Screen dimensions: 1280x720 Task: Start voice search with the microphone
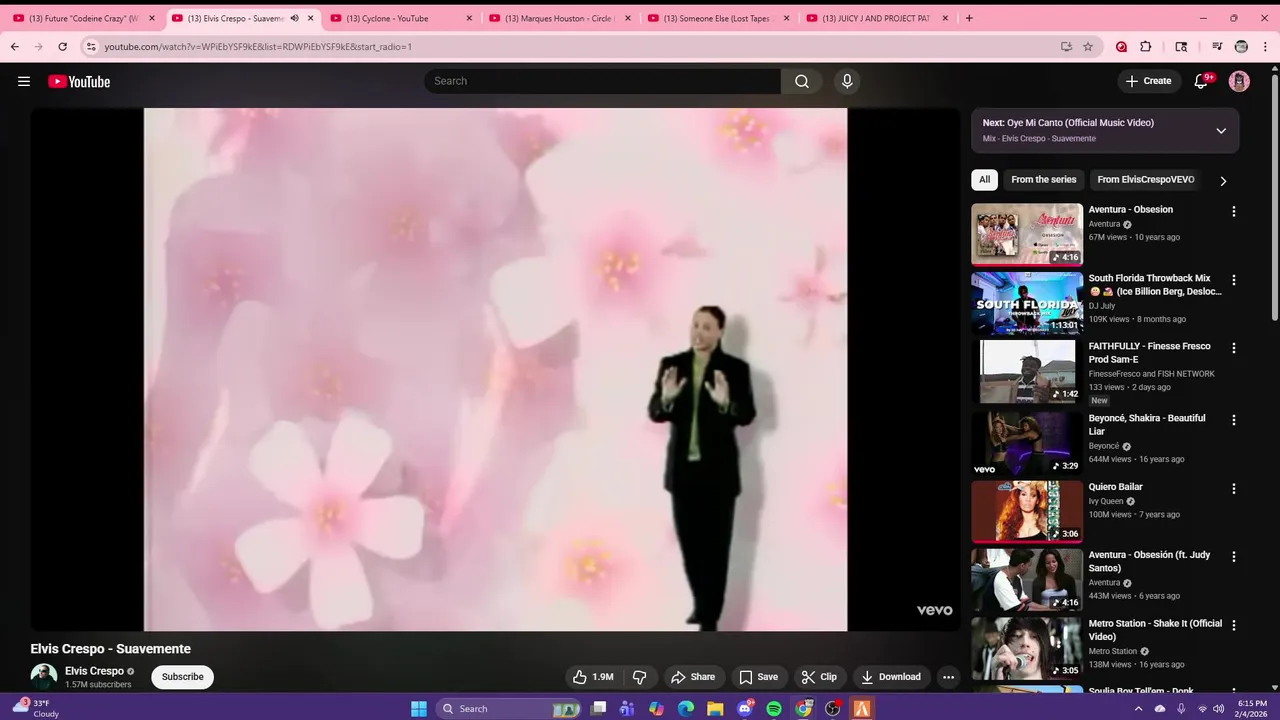pyautogui.click(x=847, y=81)
